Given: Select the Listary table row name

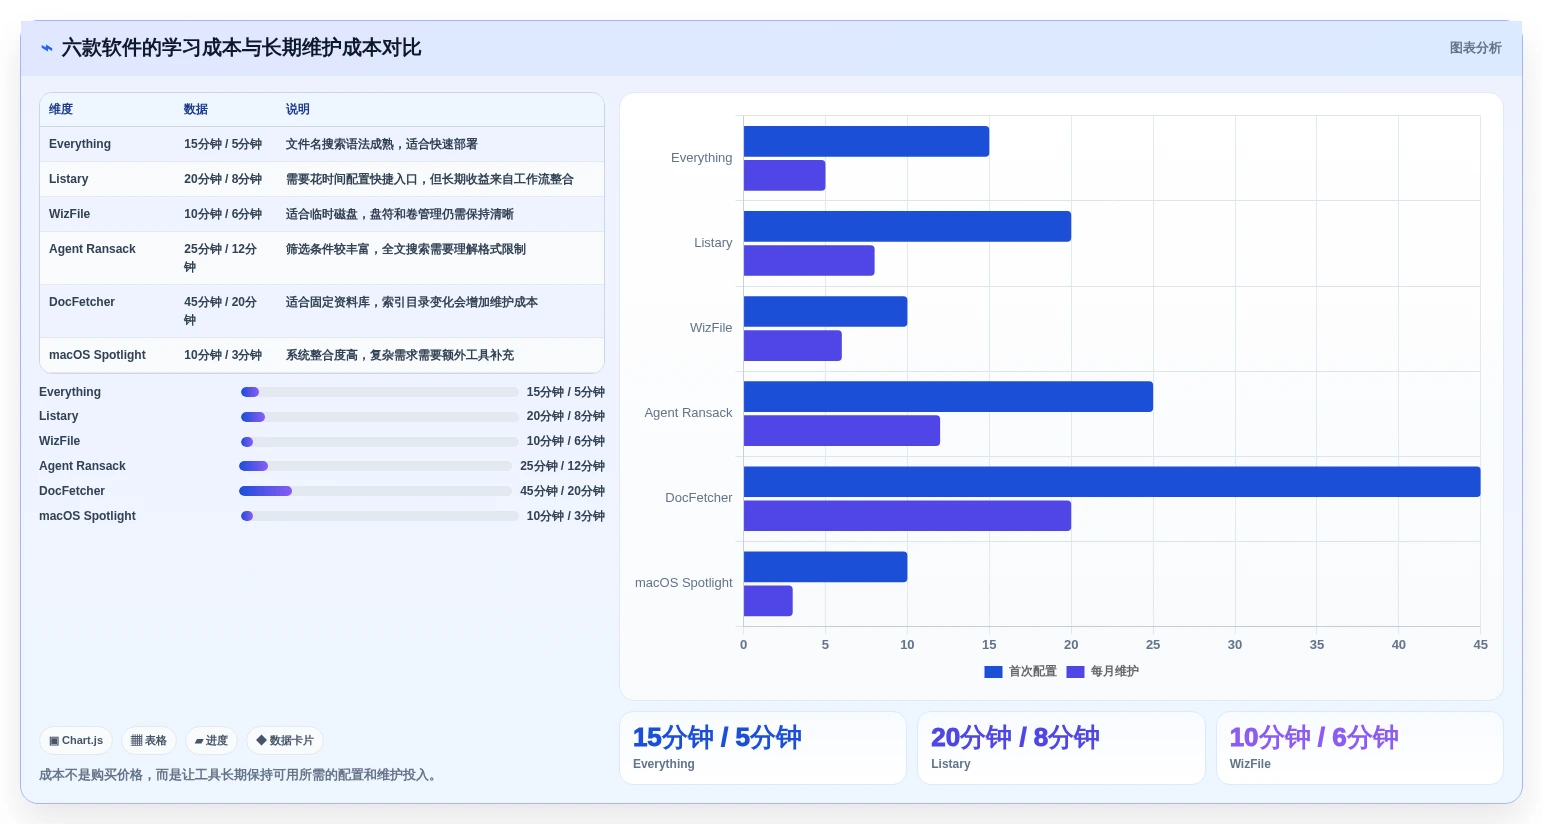Looking at the screenshot, I should tap(69, 179).
